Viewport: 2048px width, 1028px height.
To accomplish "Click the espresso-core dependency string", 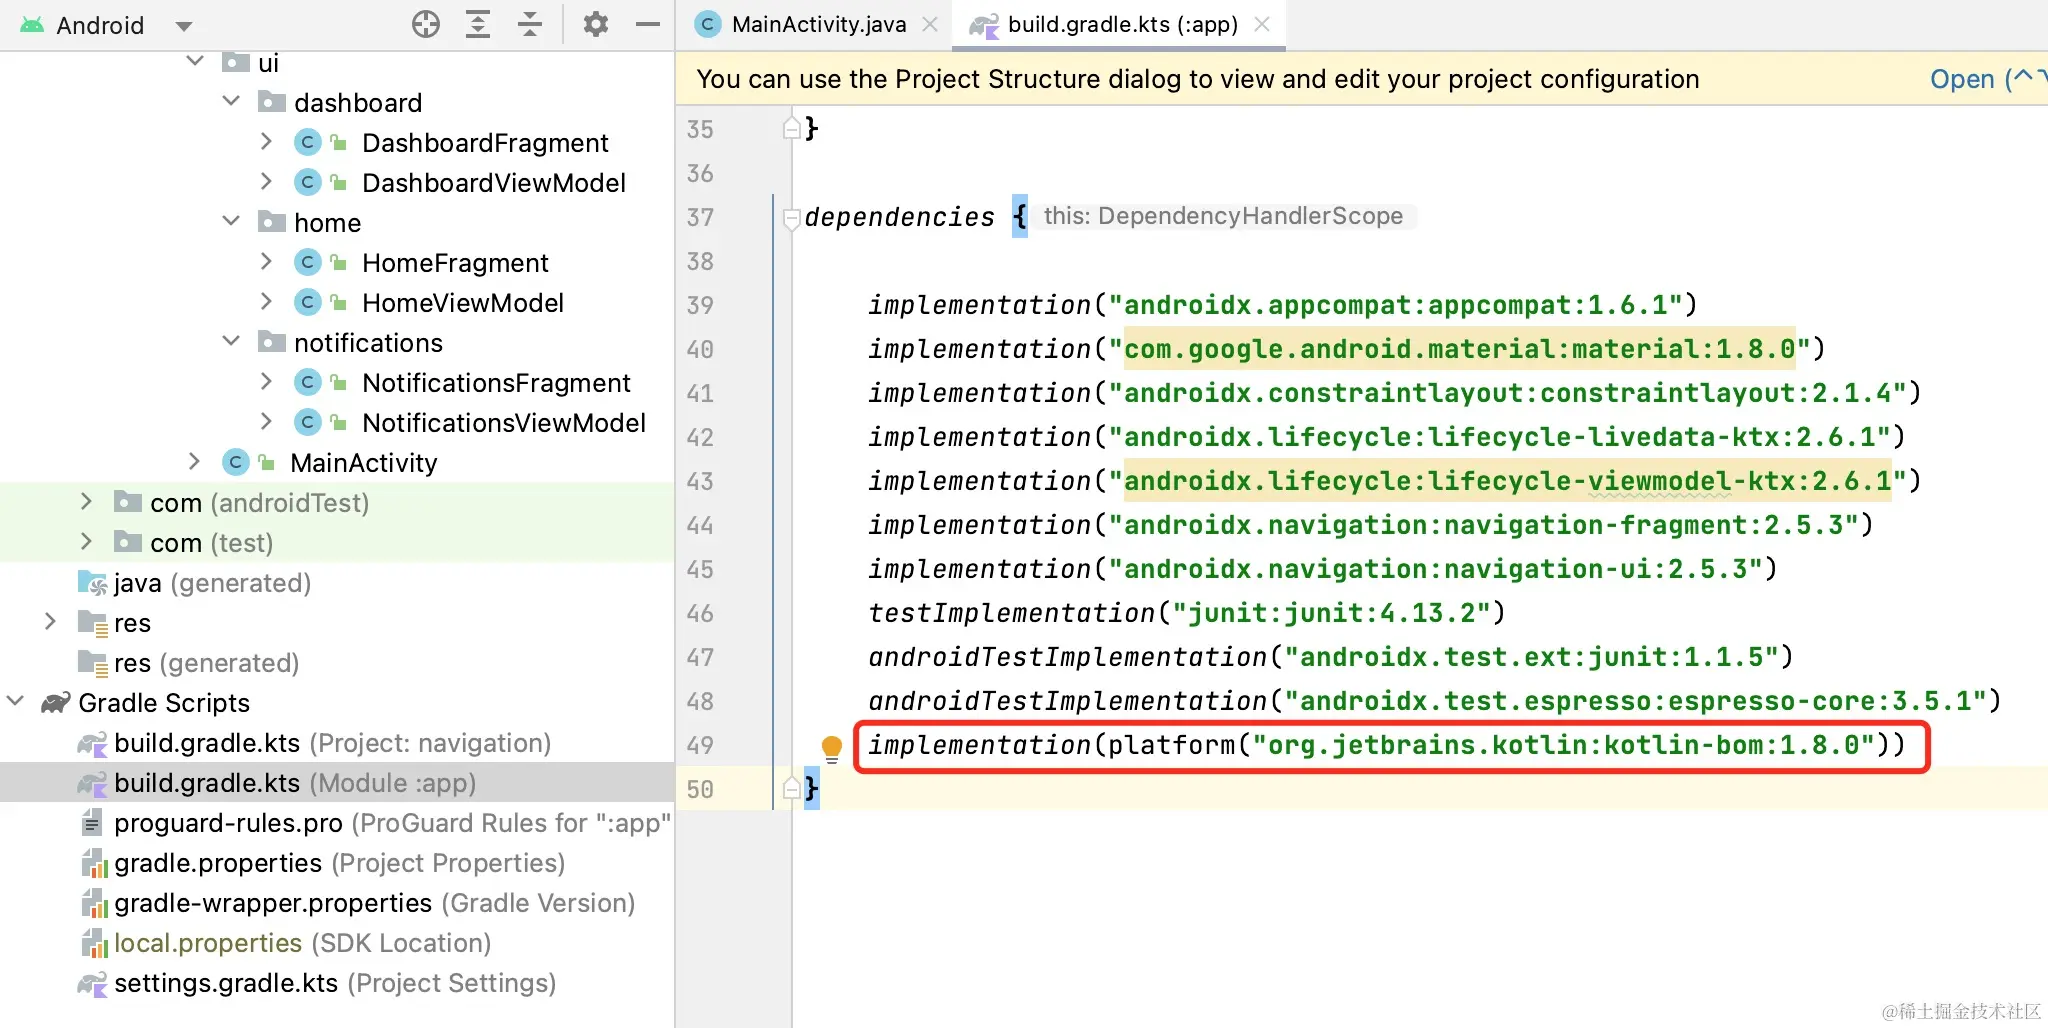I will click(x=1635, y=701).
